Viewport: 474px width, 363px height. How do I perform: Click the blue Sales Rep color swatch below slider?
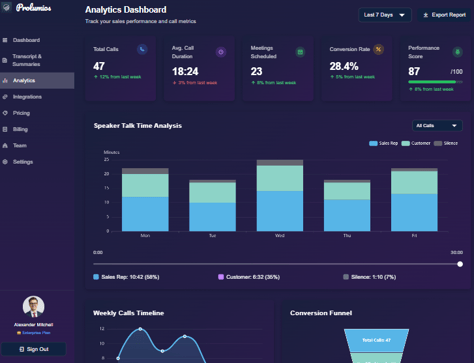coord(96,277)
